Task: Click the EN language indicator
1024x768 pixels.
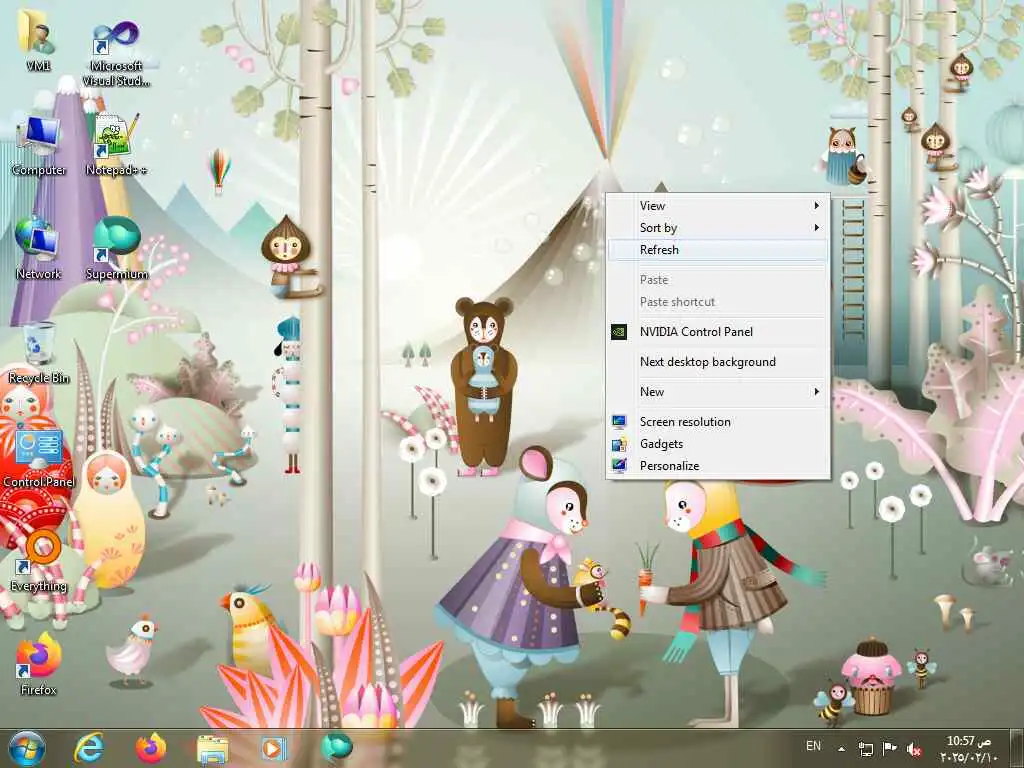Action: [x=813, y=746]
